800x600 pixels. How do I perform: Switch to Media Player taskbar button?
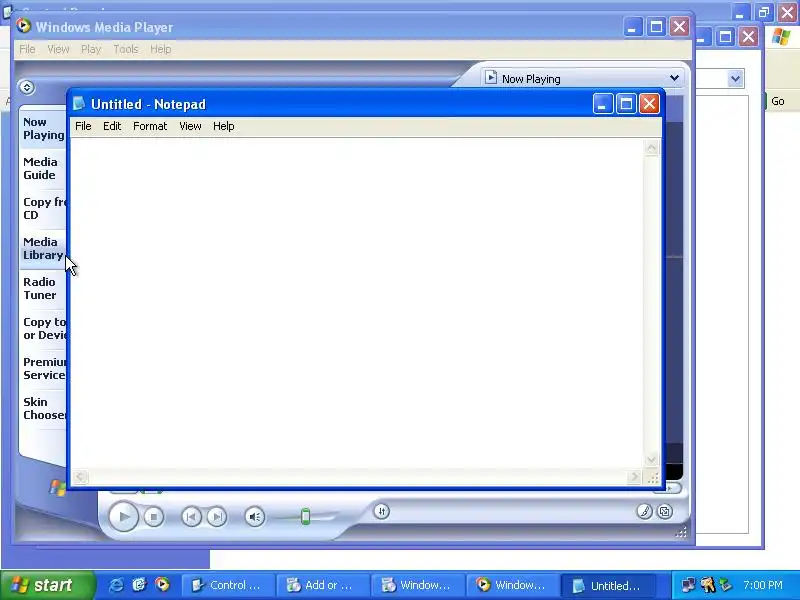pyautogui.click(x=512, y=585)
